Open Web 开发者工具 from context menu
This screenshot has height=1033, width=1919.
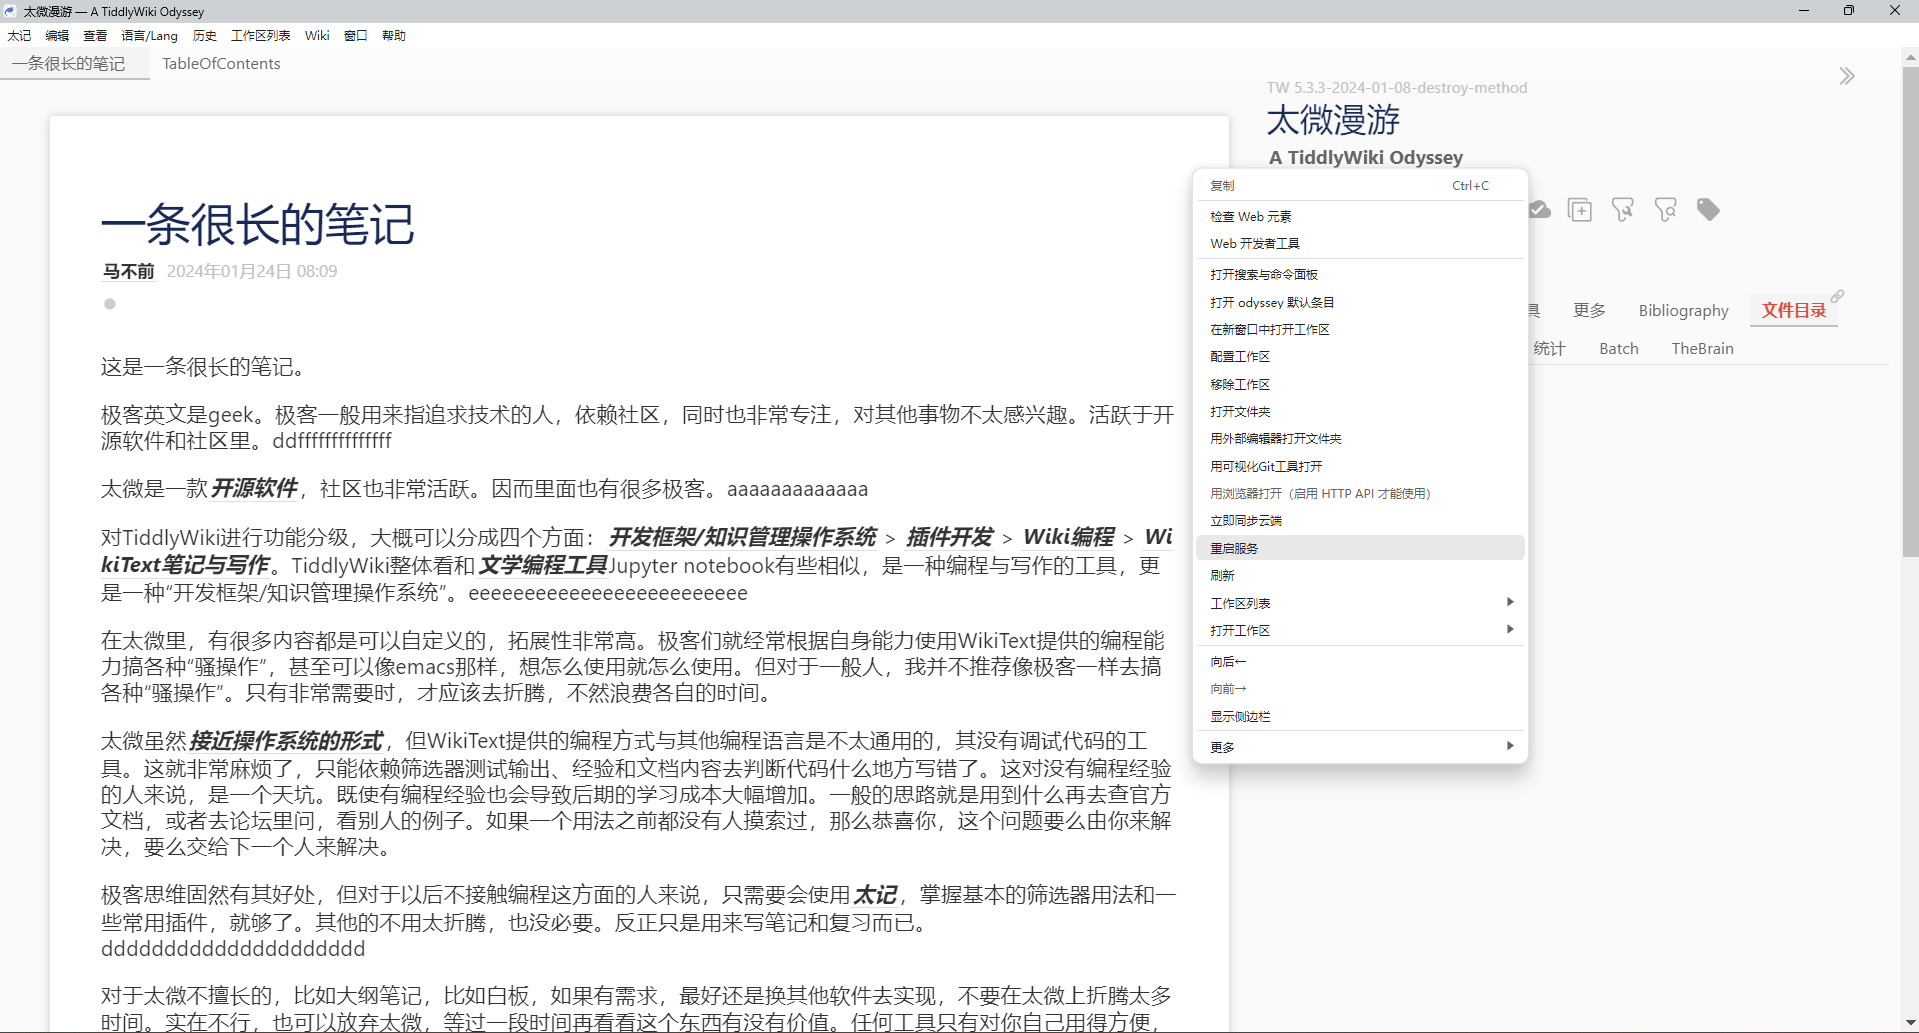(1360, 243)
